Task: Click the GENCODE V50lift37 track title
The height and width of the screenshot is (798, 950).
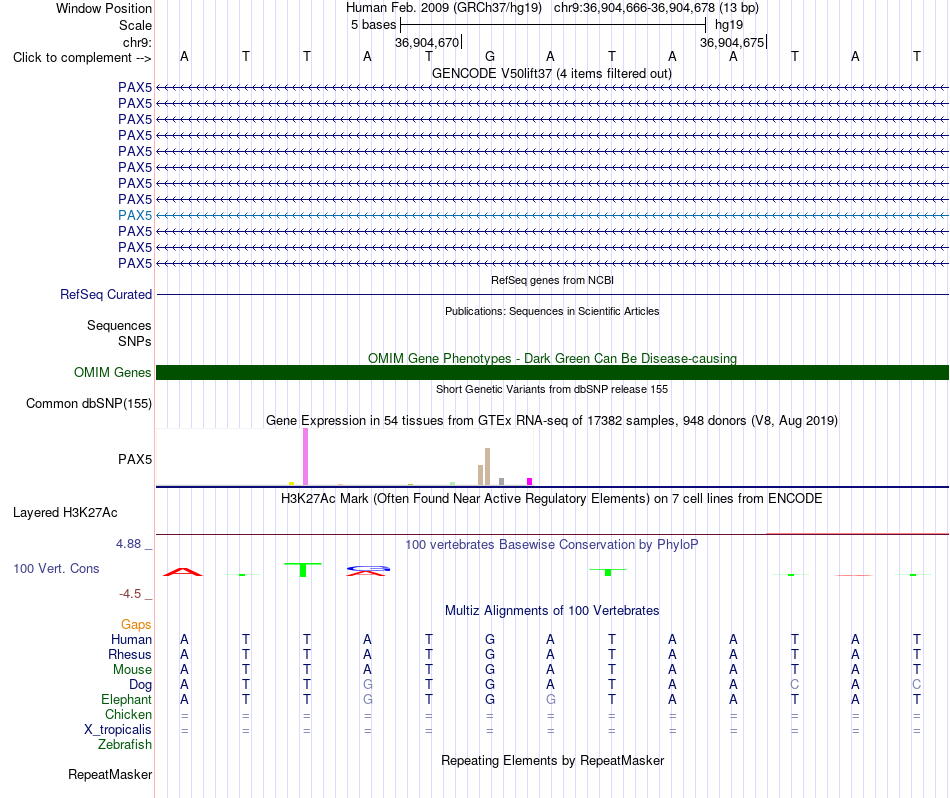Action: point(552,73)
